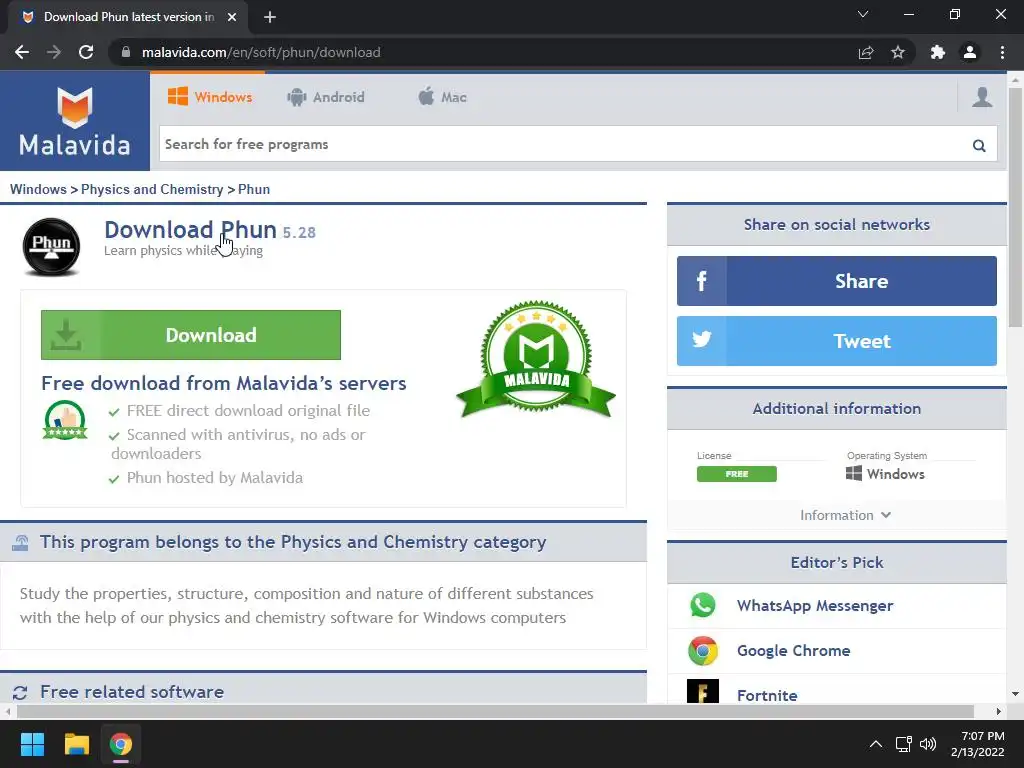Click the scroll right arrow
Viewport: 1024px width, 768px height.
[999, 711]
